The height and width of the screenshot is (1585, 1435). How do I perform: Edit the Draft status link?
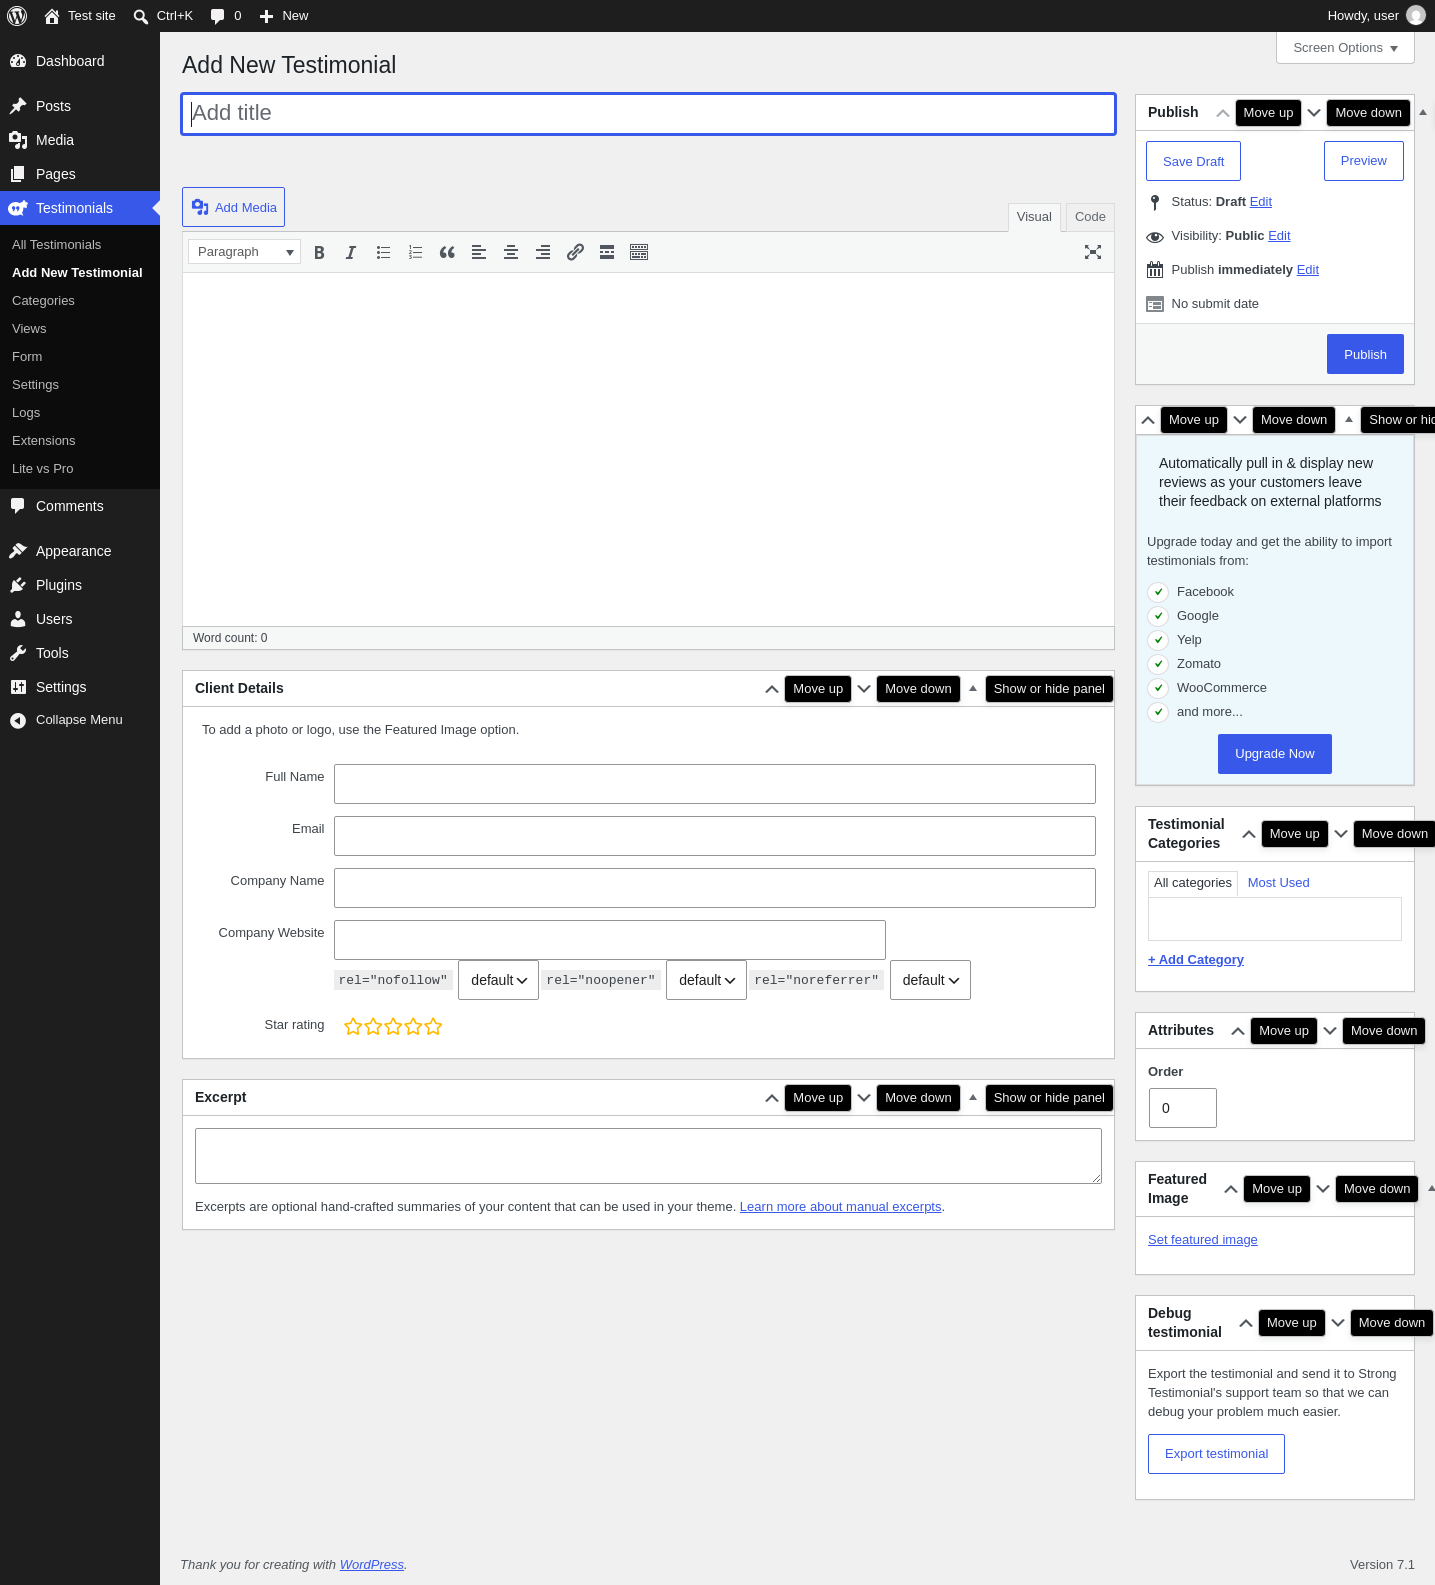coord(1261,202)
